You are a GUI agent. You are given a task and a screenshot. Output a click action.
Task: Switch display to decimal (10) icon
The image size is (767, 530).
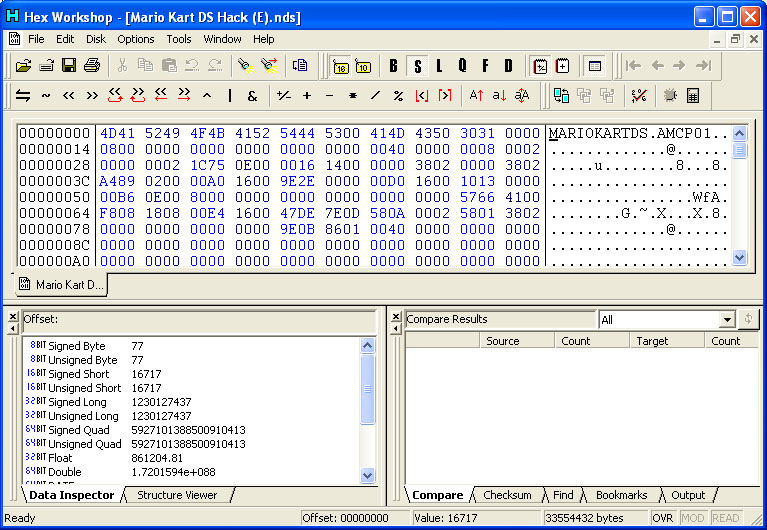click(x=363, y=66)
